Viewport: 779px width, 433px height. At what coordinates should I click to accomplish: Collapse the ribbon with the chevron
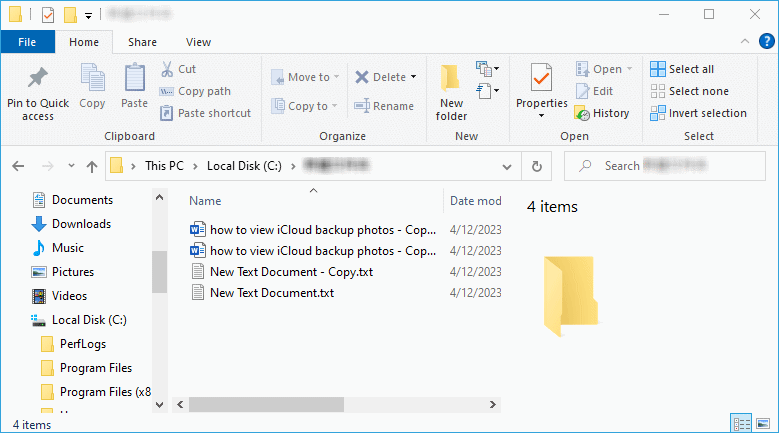(745, 42)
